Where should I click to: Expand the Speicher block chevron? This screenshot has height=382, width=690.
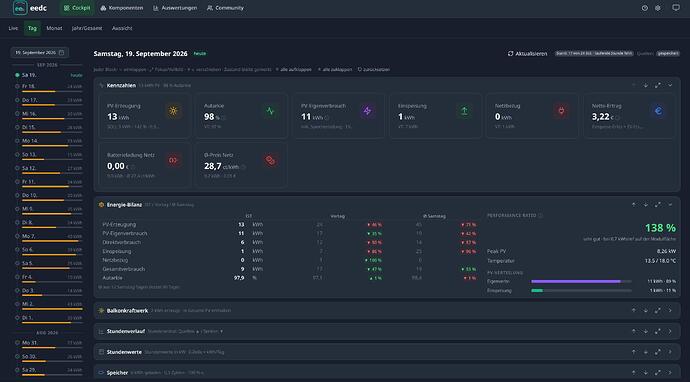pyautogui.click(x=670, y=372)
